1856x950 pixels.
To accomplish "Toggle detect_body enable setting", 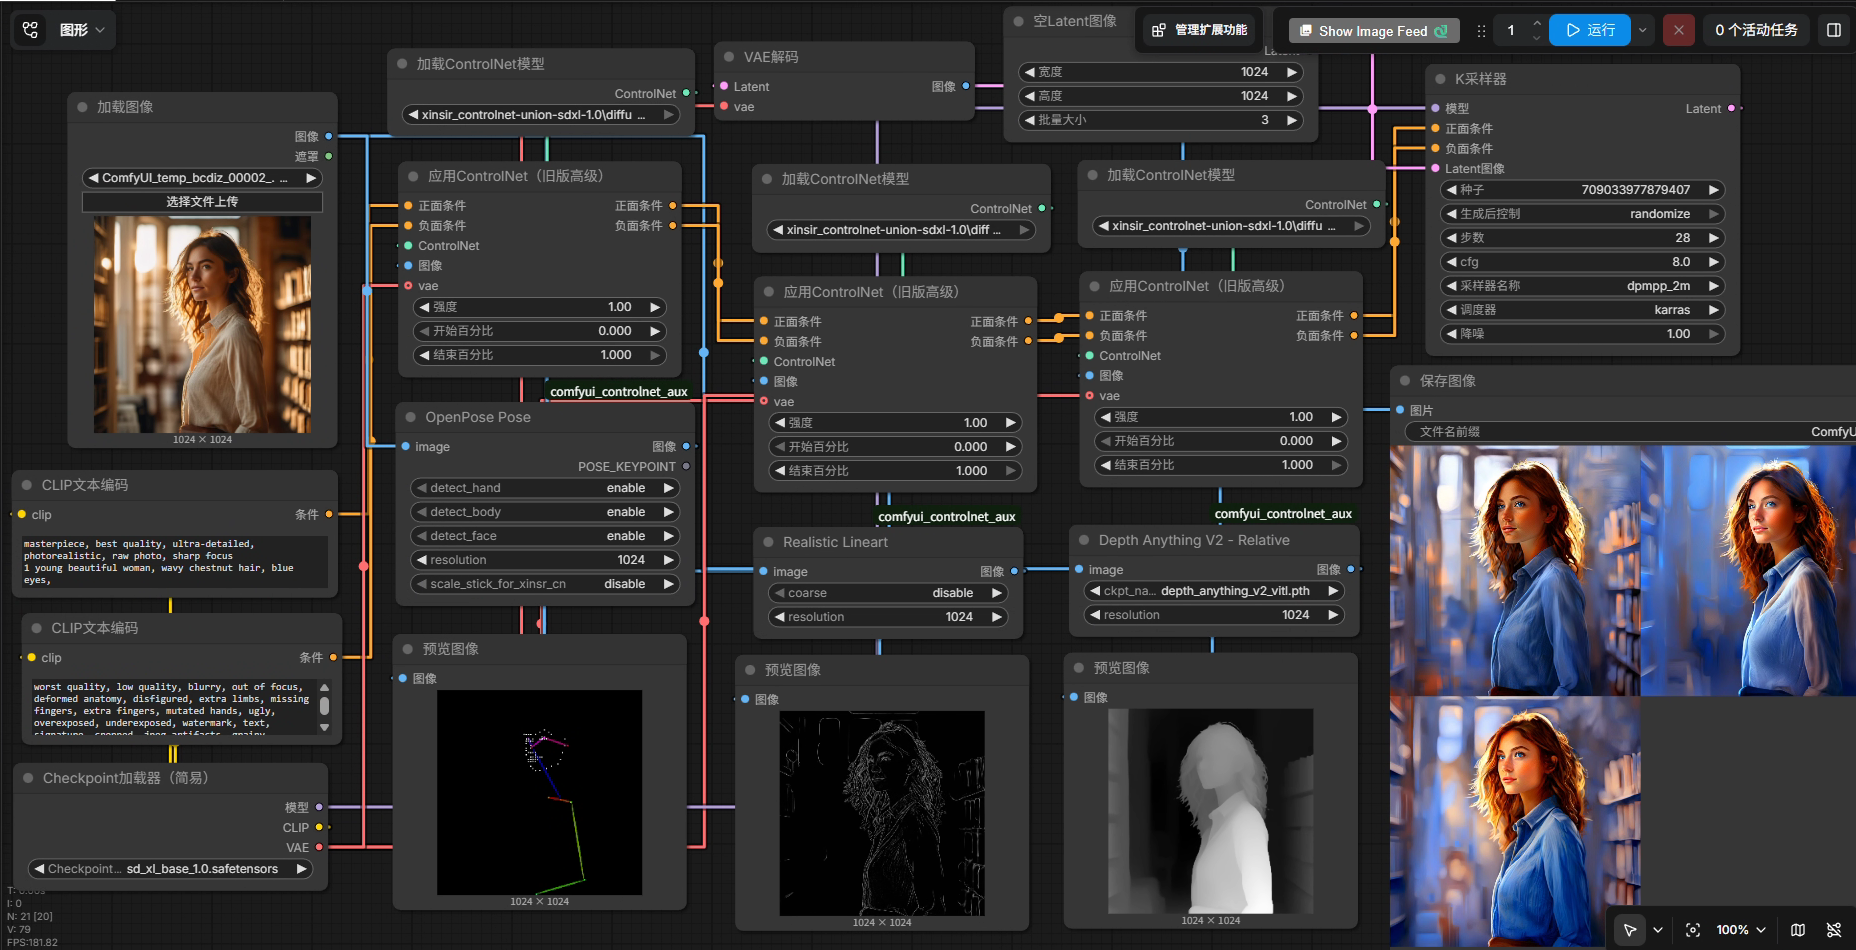I will tap(545, 512).
